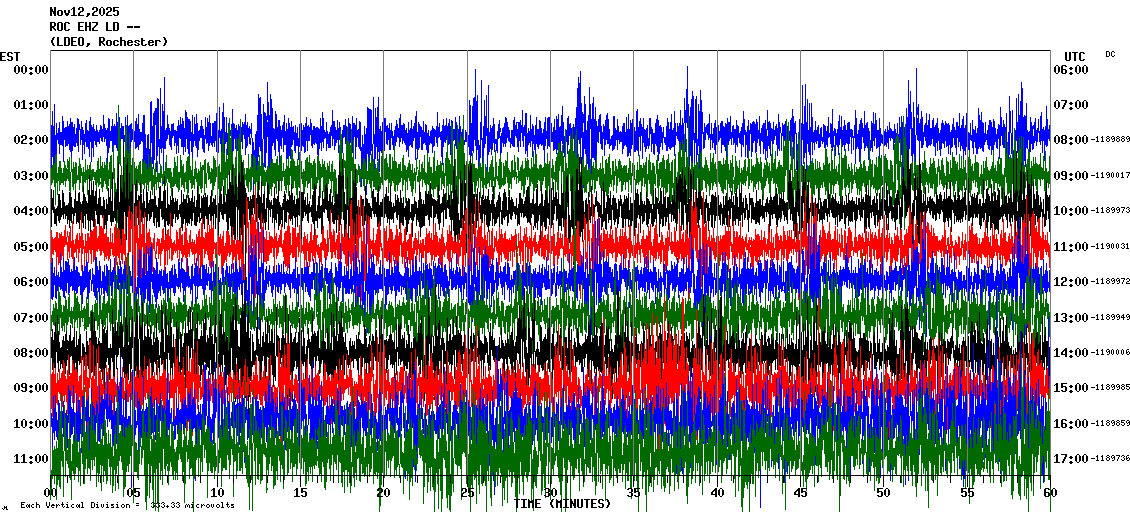Select the 00:00 EST row label
Screen dimensions: 1130x519
point(31,70)
